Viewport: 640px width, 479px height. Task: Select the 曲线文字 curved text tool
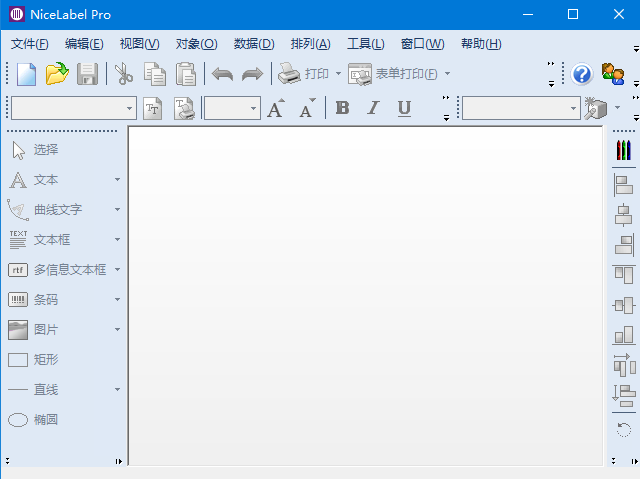(57, 209)
